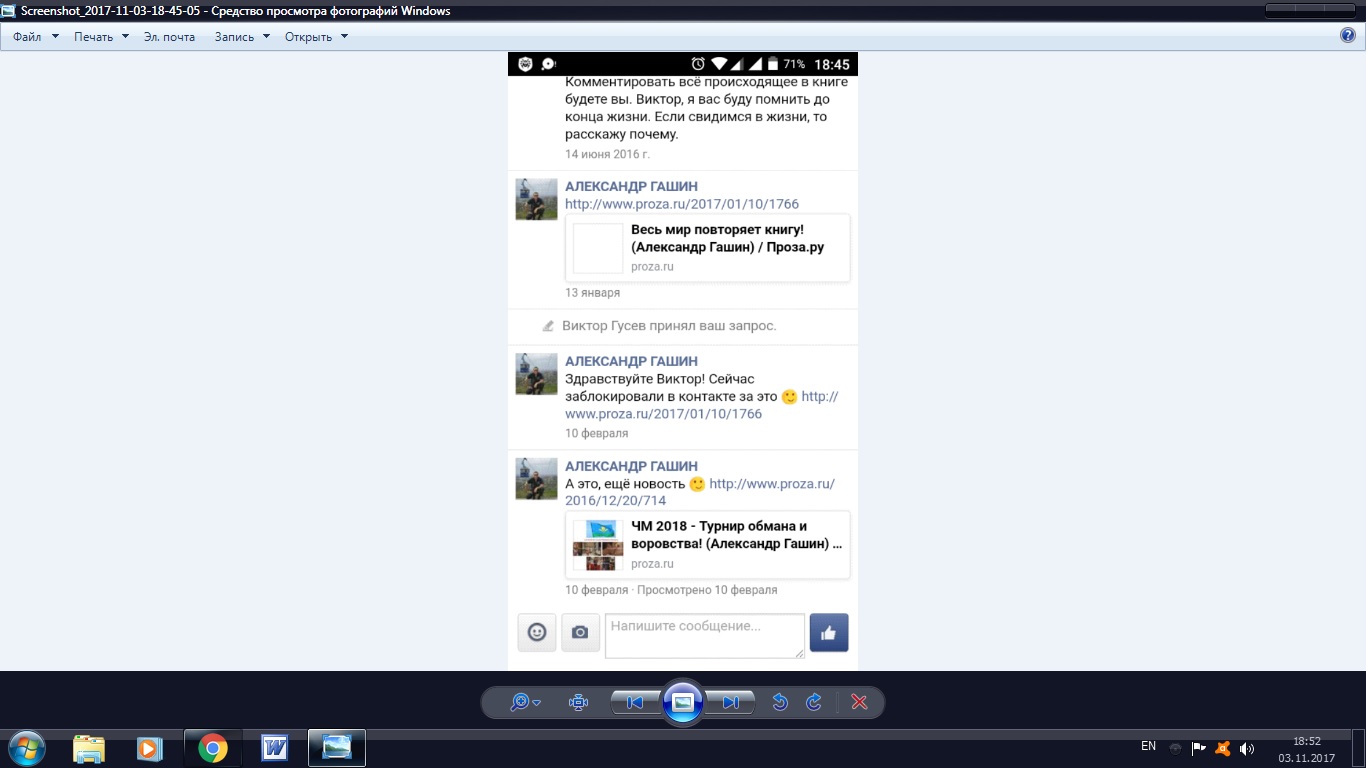Expand the Печать dropdown arrow
The width and height of the screenshot is (1366, 768).
(x=125, y=37)
